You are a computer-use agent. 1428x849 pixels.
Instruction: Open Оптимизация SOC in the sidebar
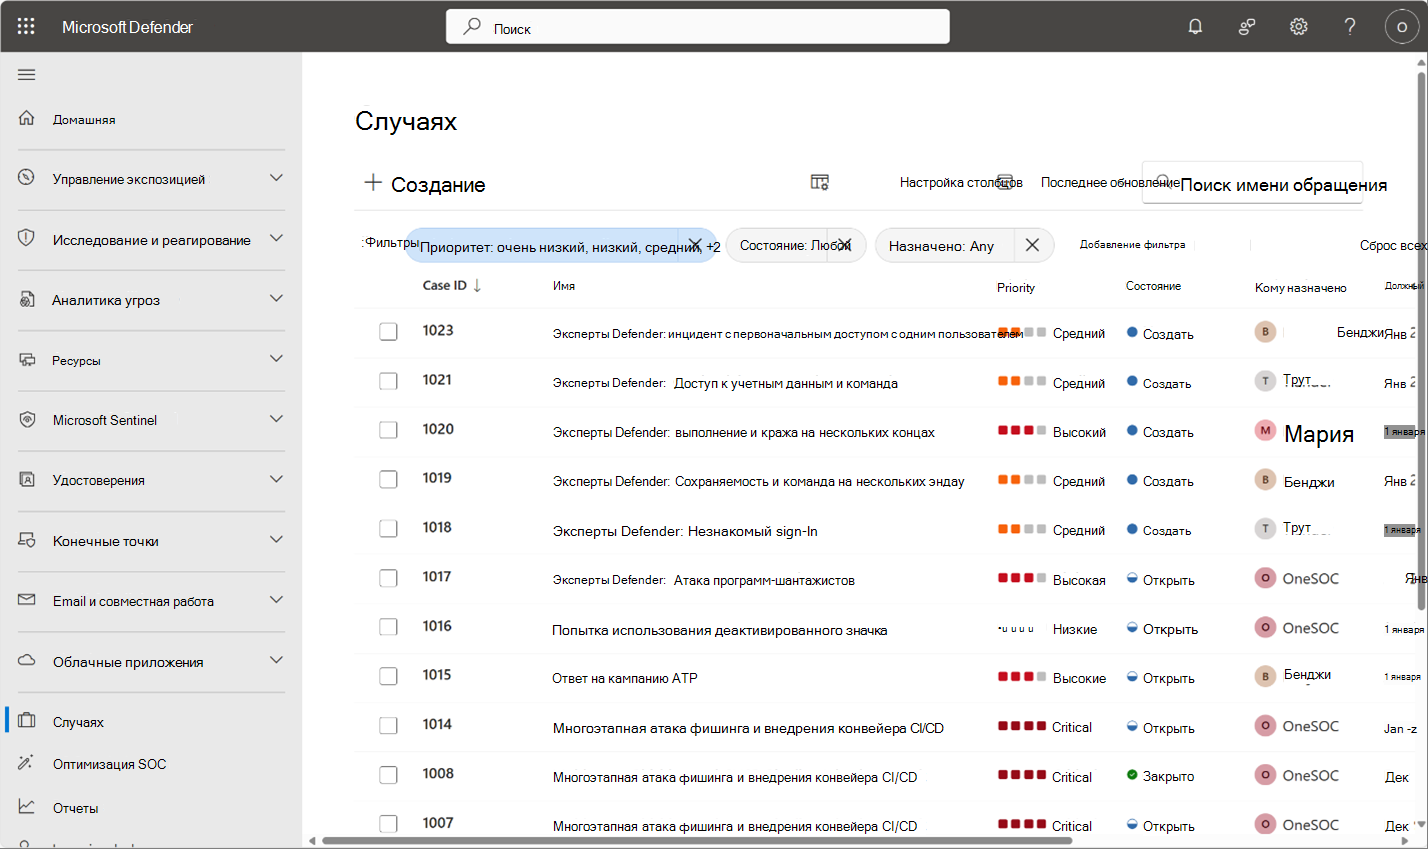click(x=110, y=764)
